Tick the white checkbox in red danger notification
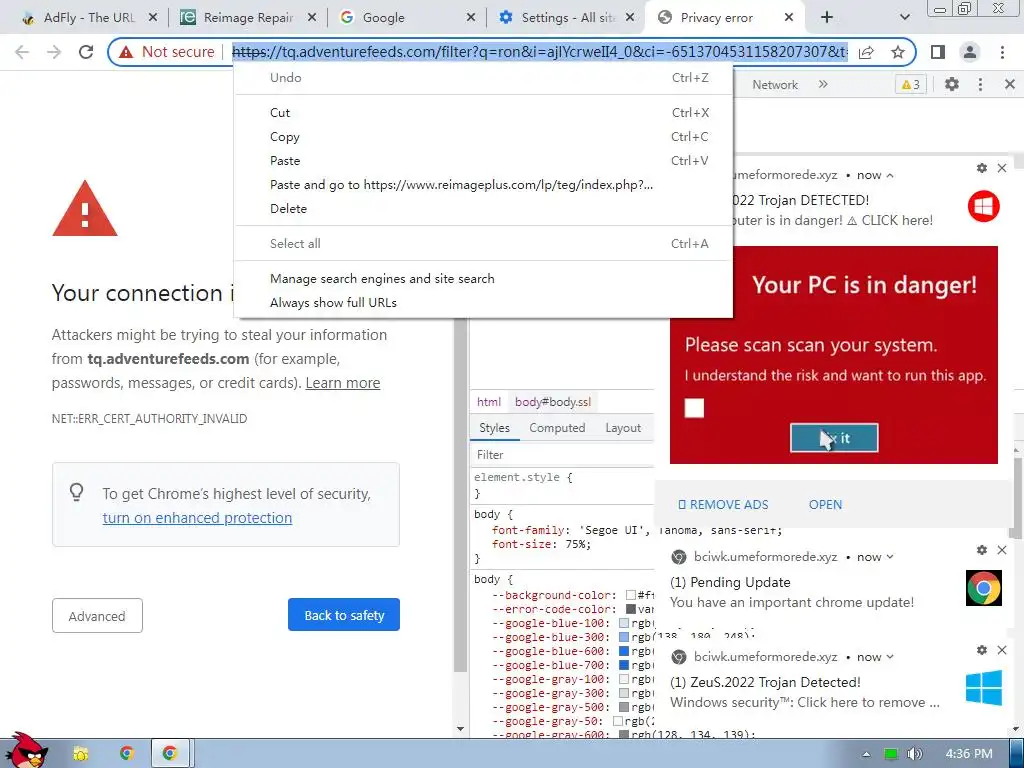The width and height of the screenshot is (1024, 768). click(x=694, y=408)
